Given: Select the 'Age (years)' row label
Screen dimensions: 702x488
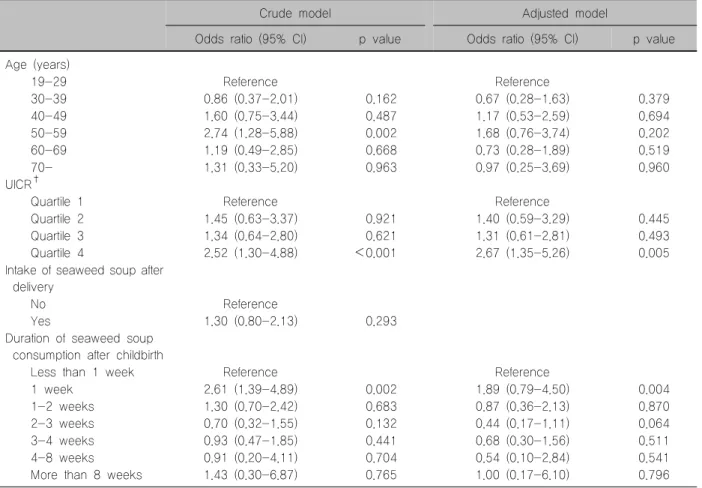Looking at the screenshot, I should (x=38, y=65).
